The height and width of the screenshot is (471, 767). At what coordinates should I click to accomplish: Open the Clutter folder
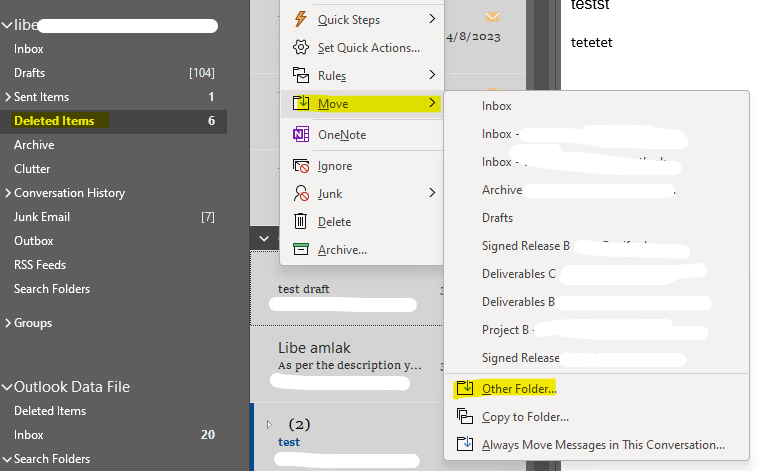[x=113, y=169]
